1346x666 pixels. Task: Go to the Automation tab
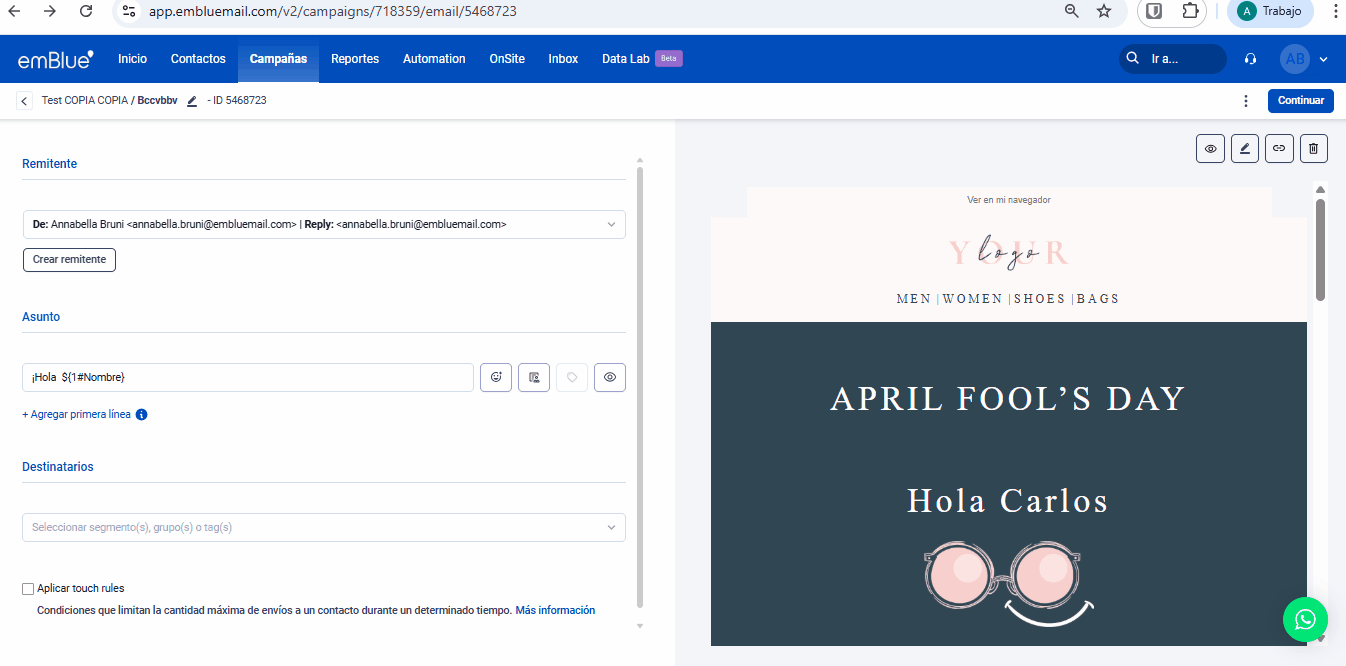click(434, 59)
